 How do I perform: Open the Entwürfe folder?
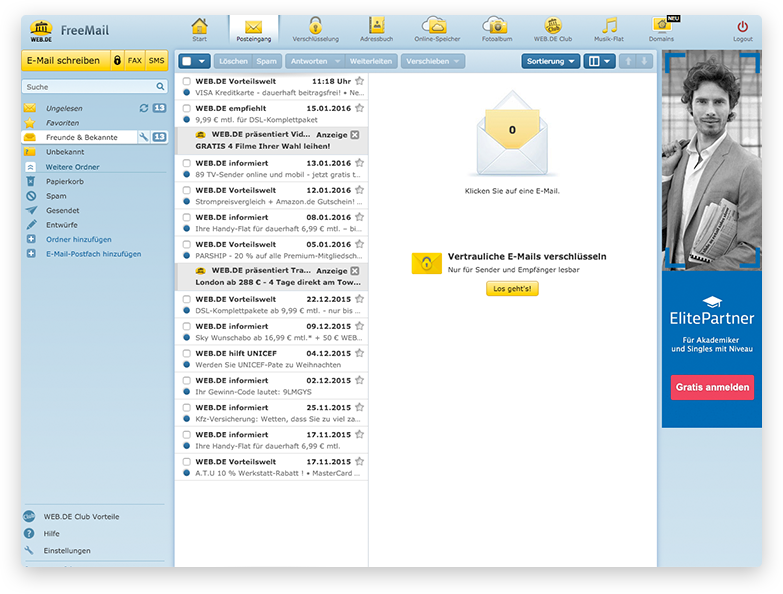(61, 225)
